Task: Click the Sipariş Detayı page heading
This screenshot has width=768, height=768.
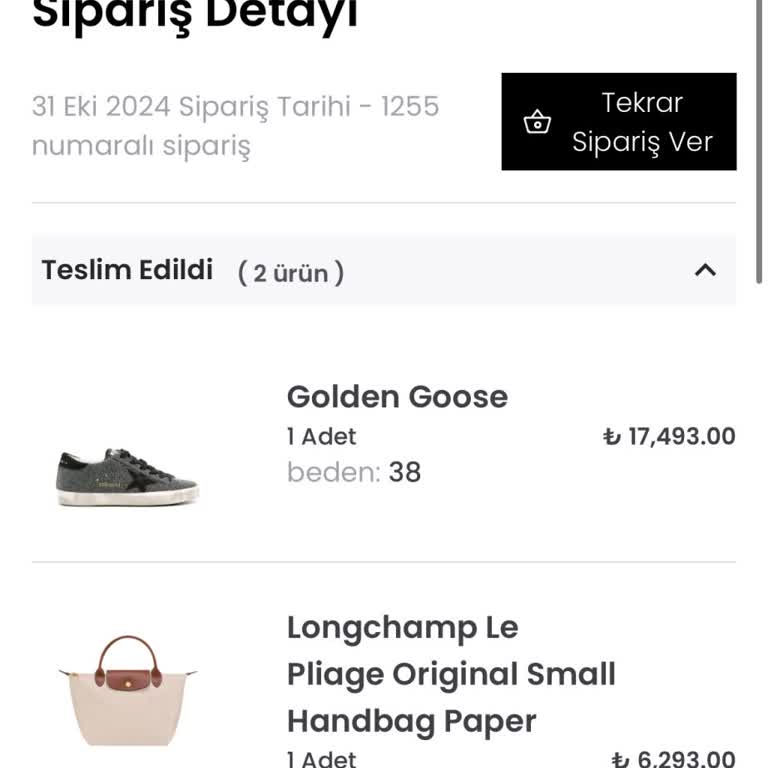Action: [x=195, y=15]
